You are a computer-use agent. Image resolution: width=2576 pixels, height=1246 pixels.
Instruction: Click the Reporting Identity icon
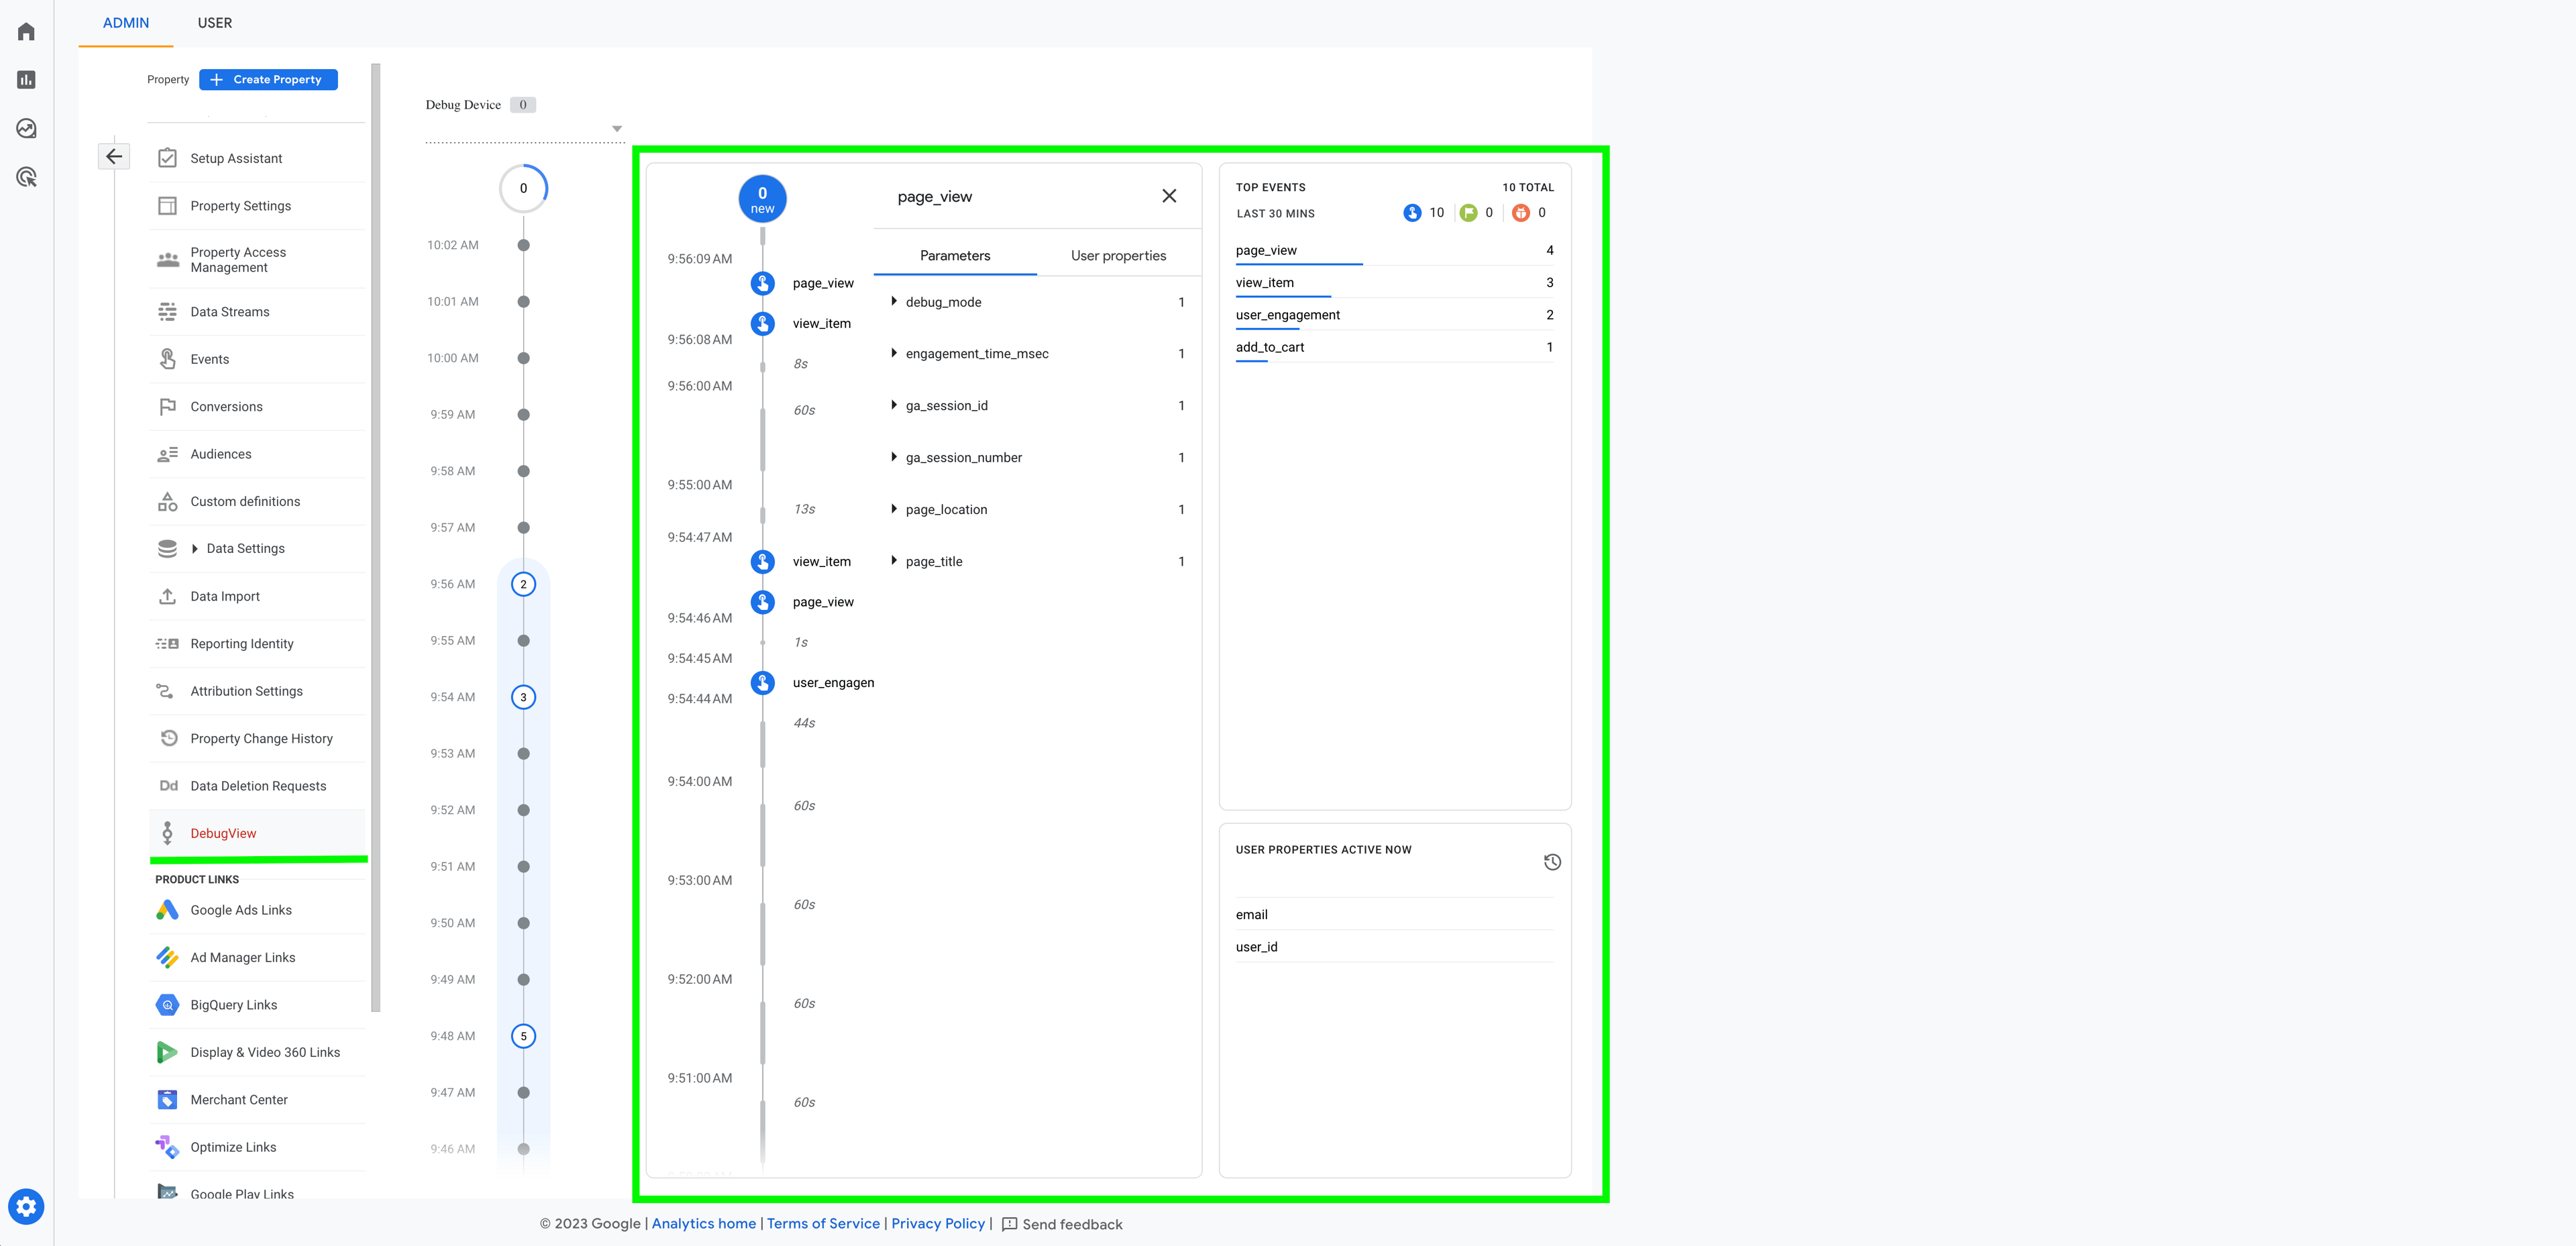(167, 644)
